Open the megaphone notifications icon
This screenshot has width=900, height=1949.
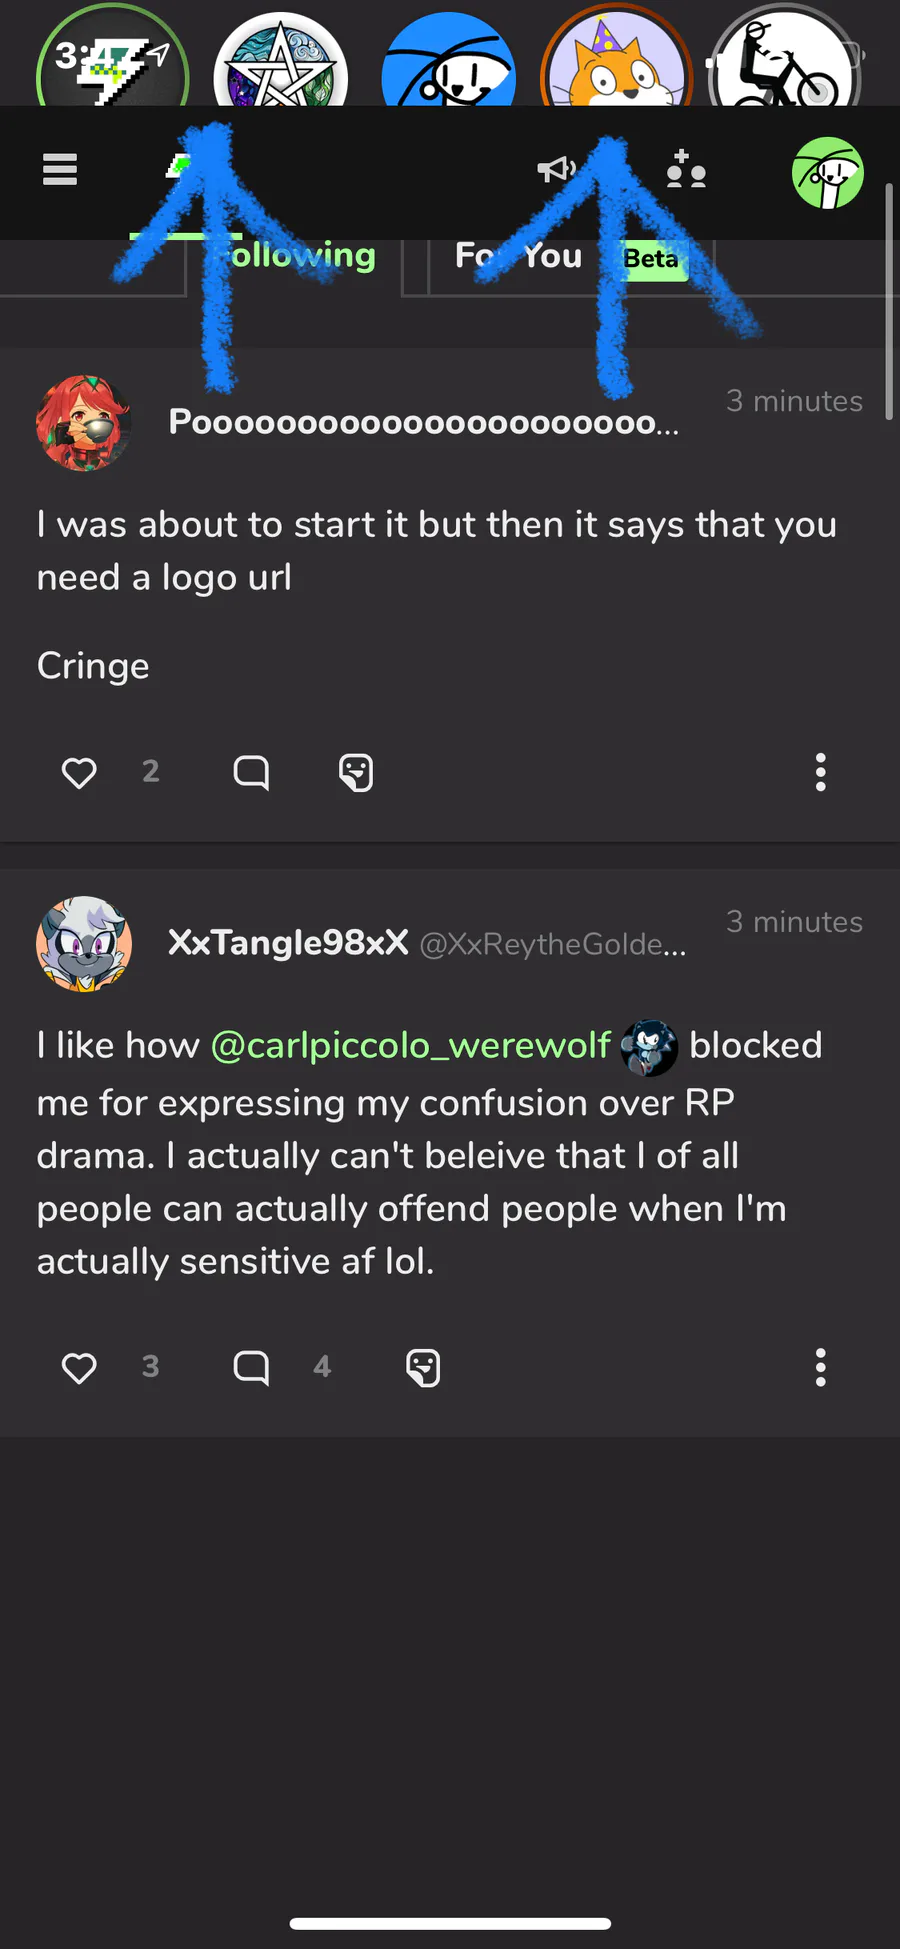(556, 170)
